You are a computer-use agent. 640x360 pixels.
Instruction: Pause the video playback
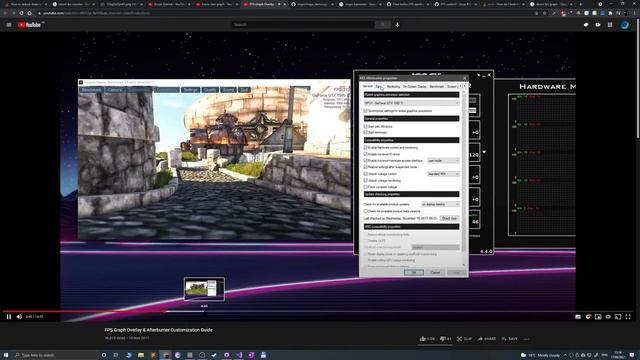(x=9, y=317)
